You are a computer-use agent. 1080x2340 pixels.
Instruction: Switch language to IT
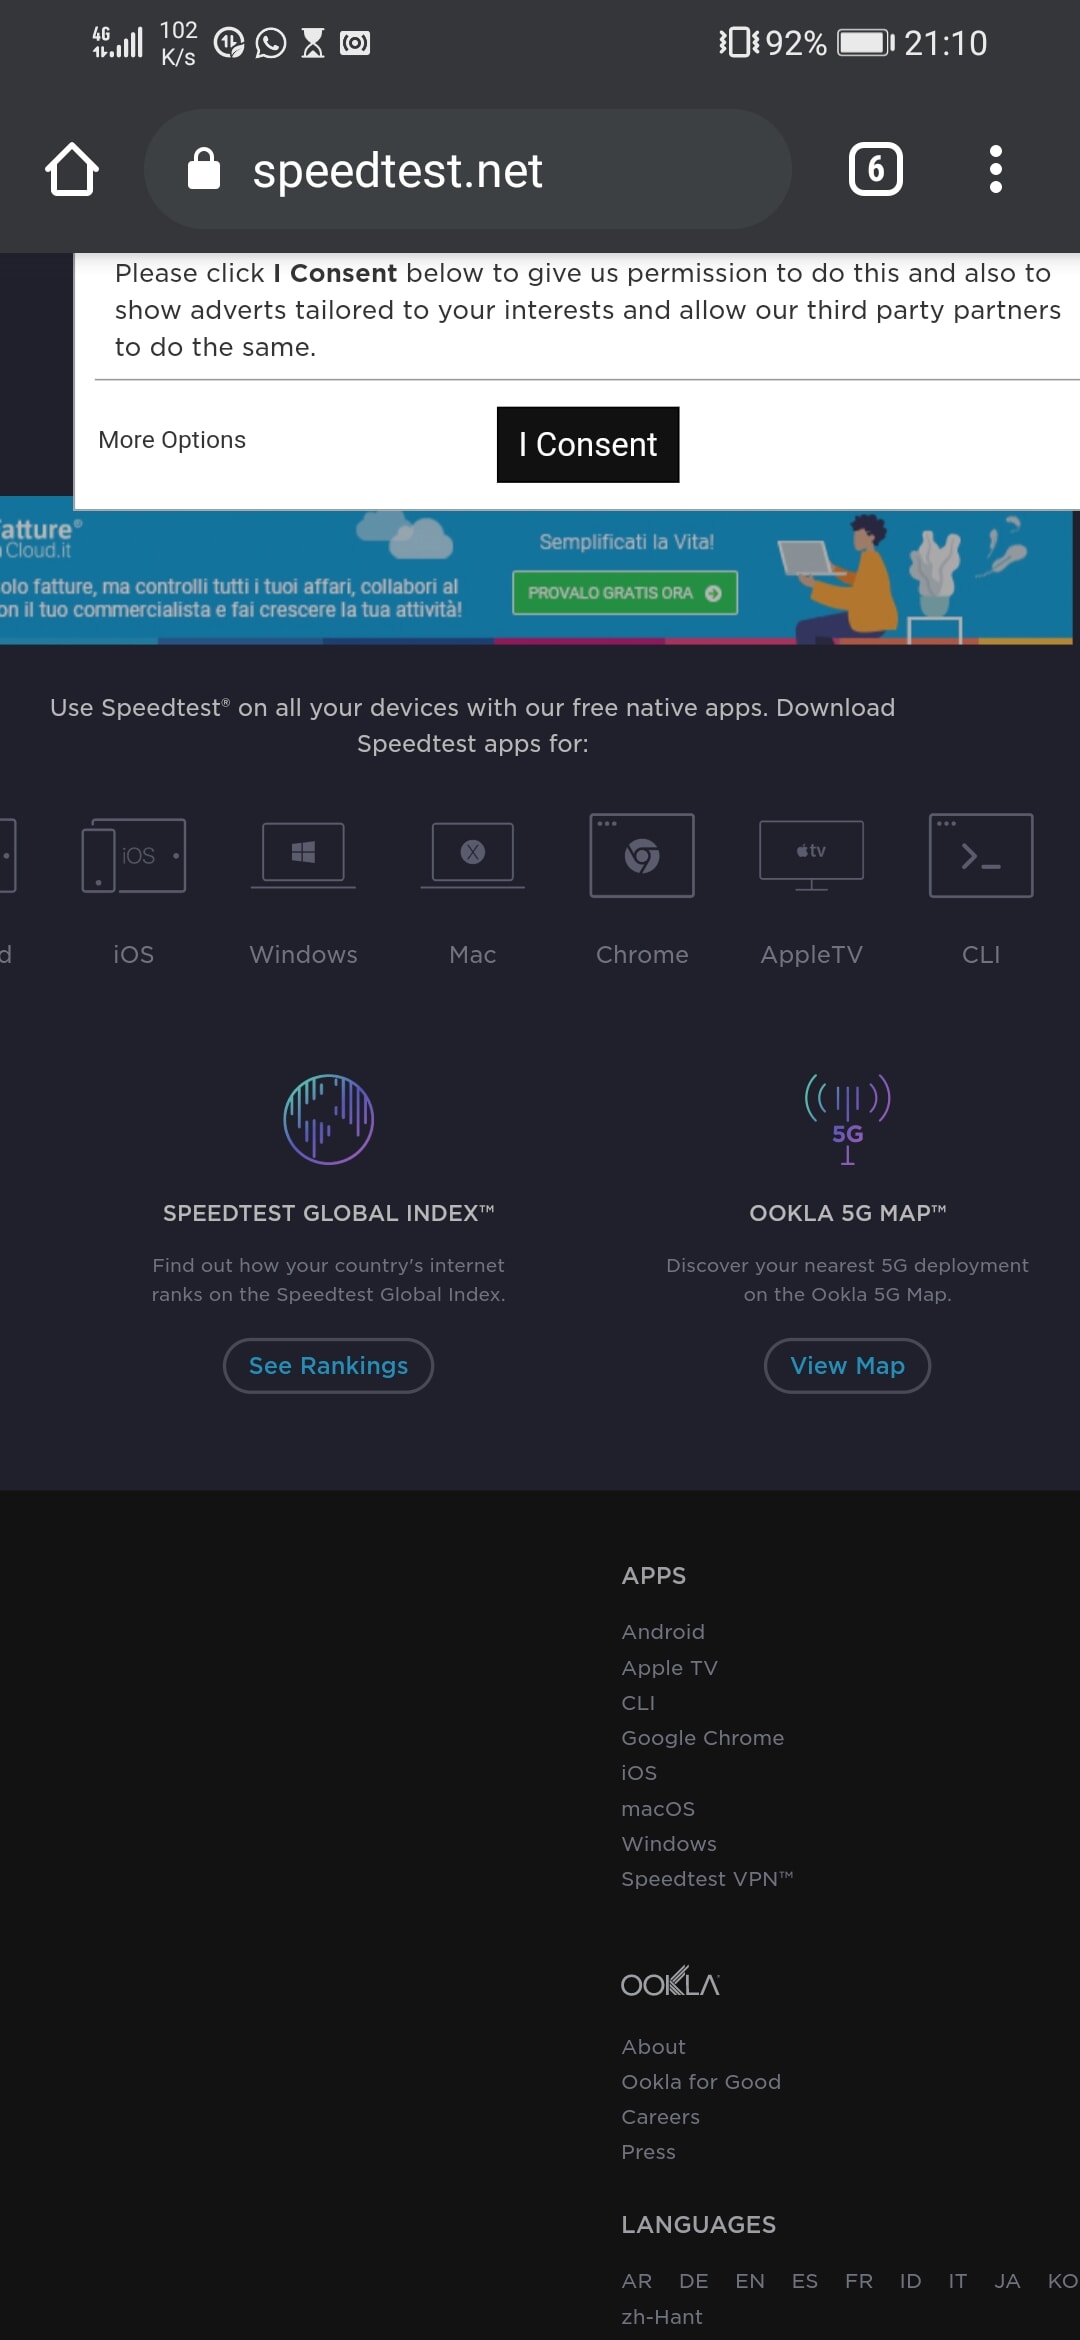[958, 2281]
